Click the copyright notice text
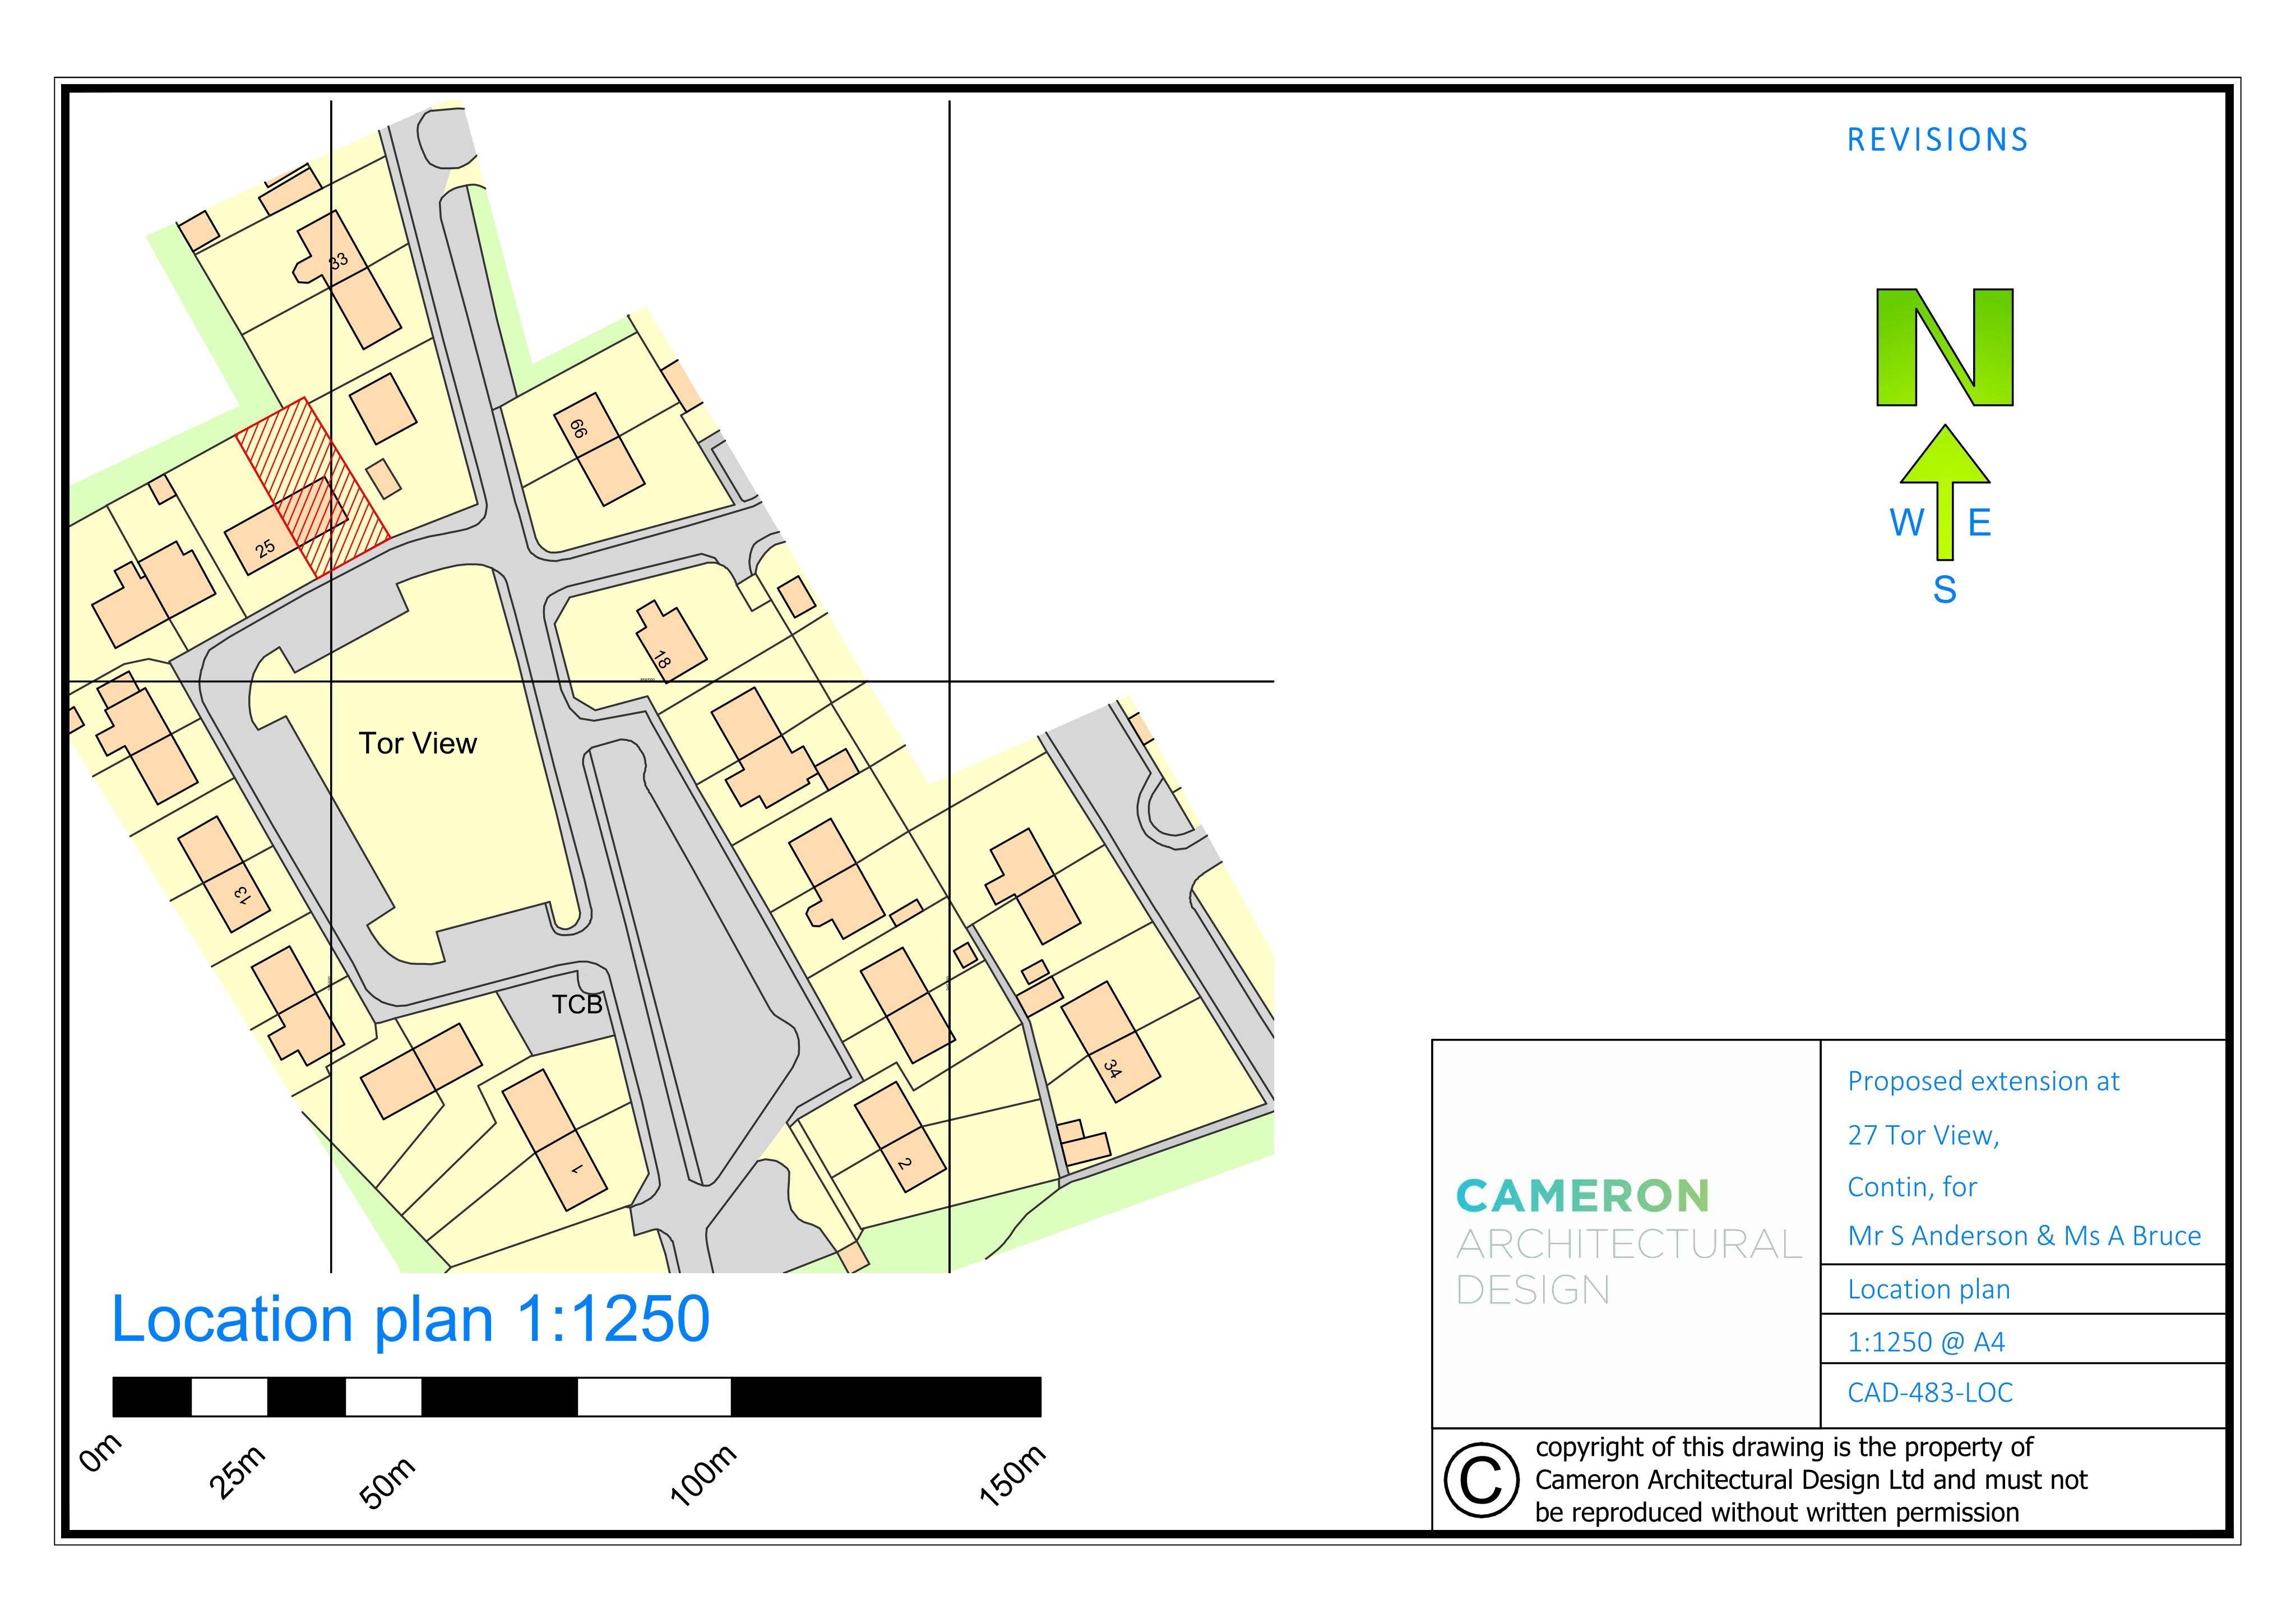 [1811, 1480]
